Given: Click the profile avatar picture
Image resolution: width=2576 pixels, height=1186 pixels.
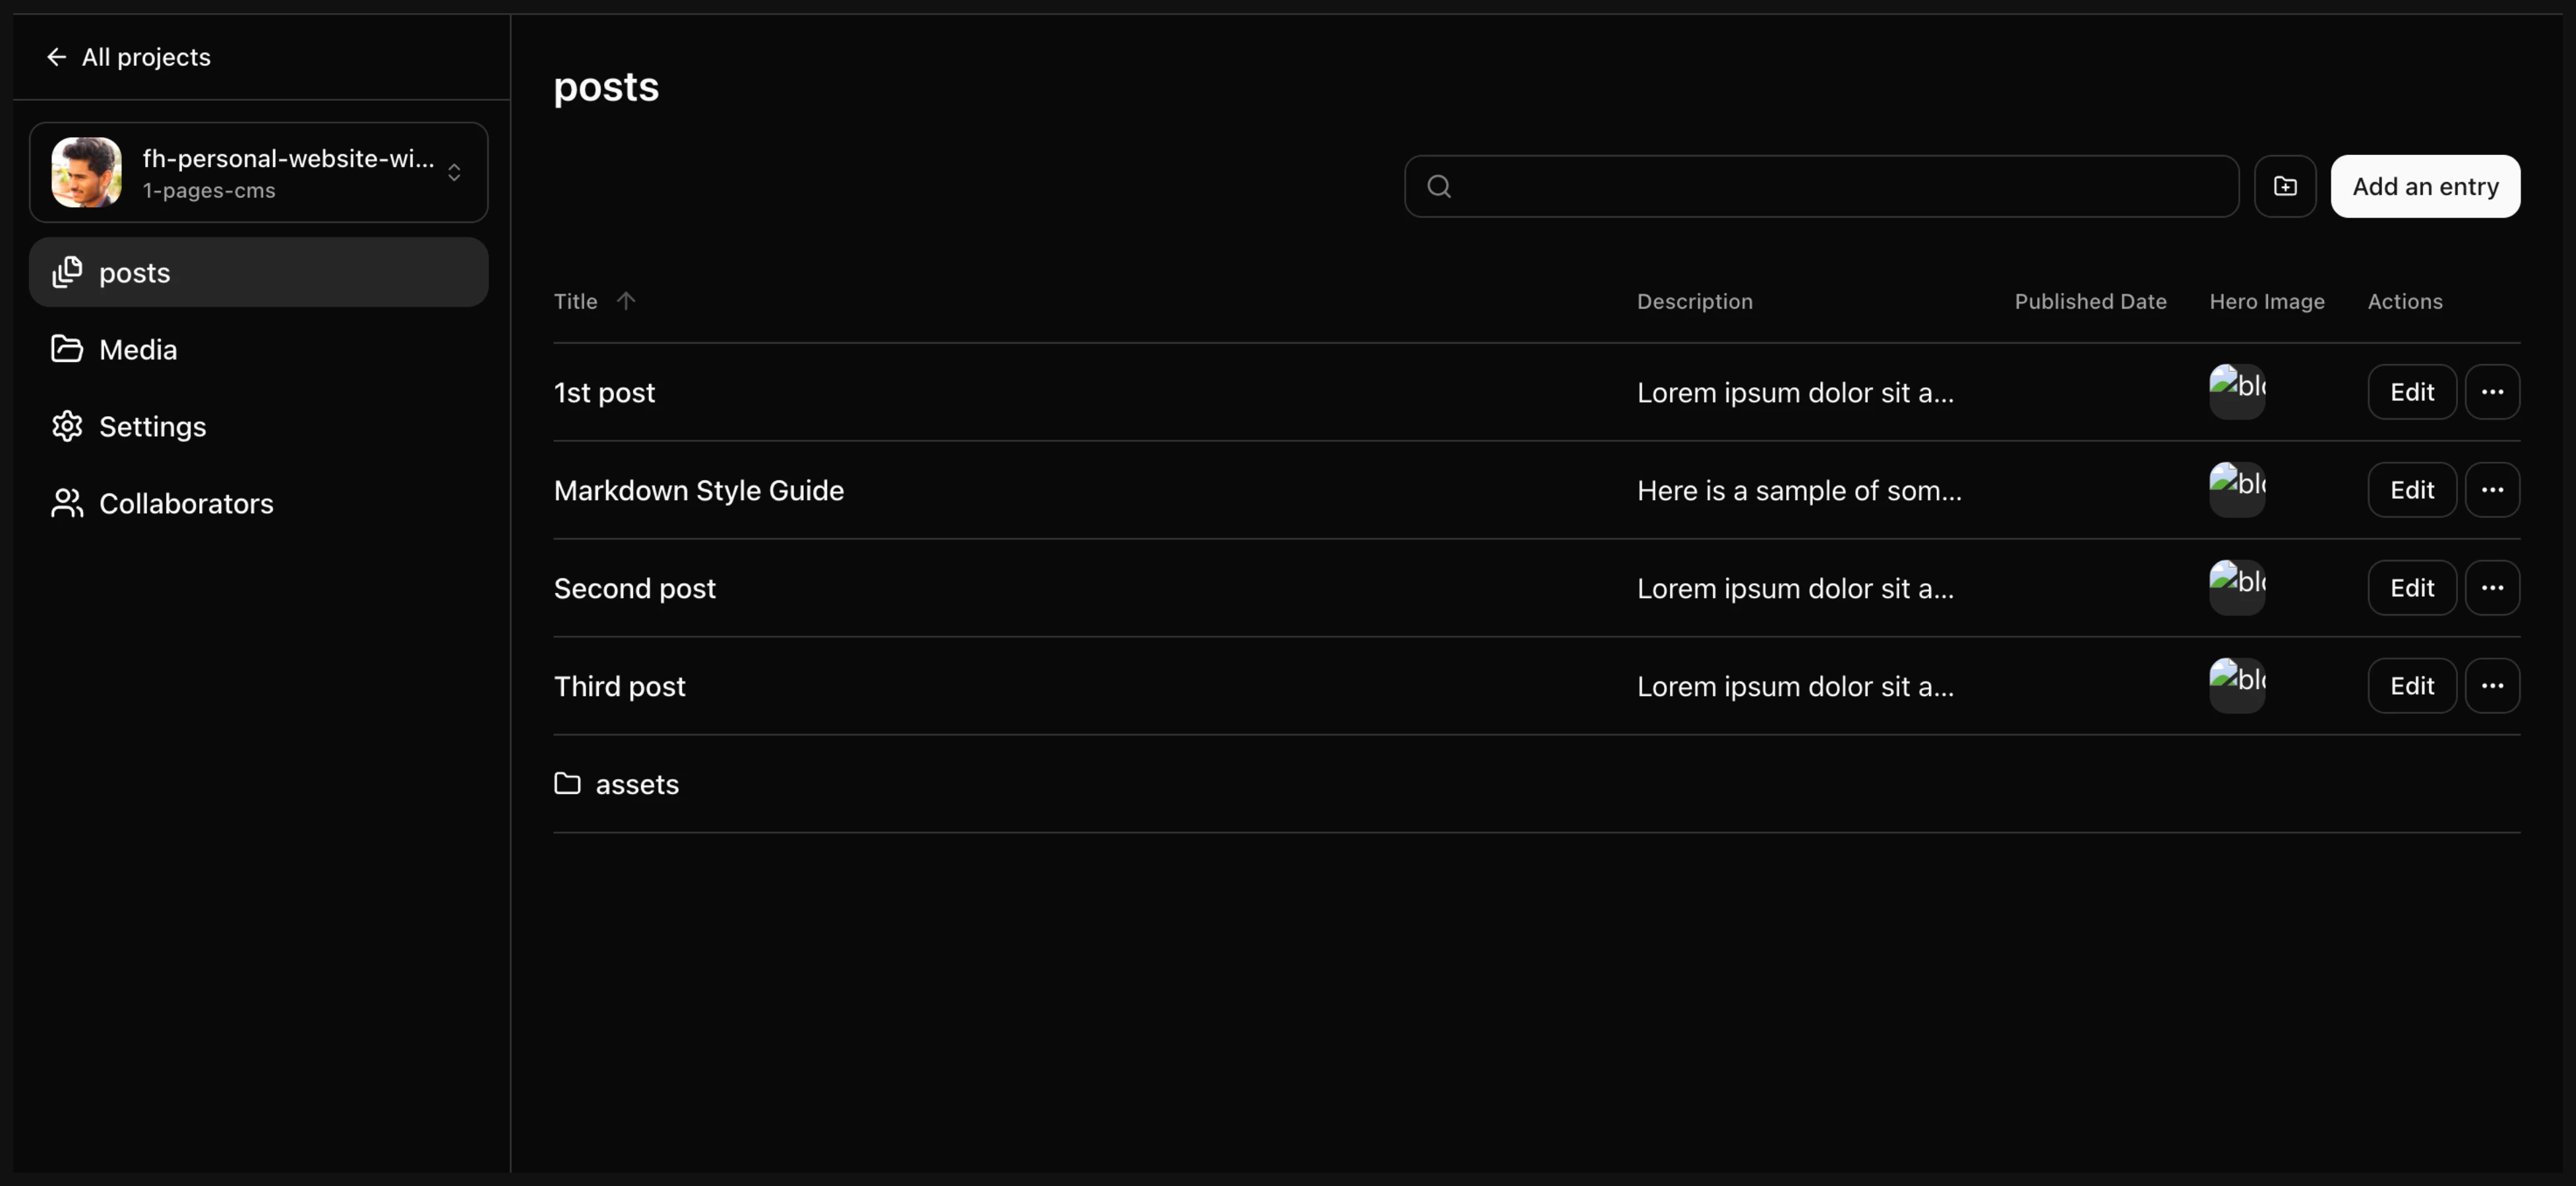Looking at the screenshot, I should 87,172.
